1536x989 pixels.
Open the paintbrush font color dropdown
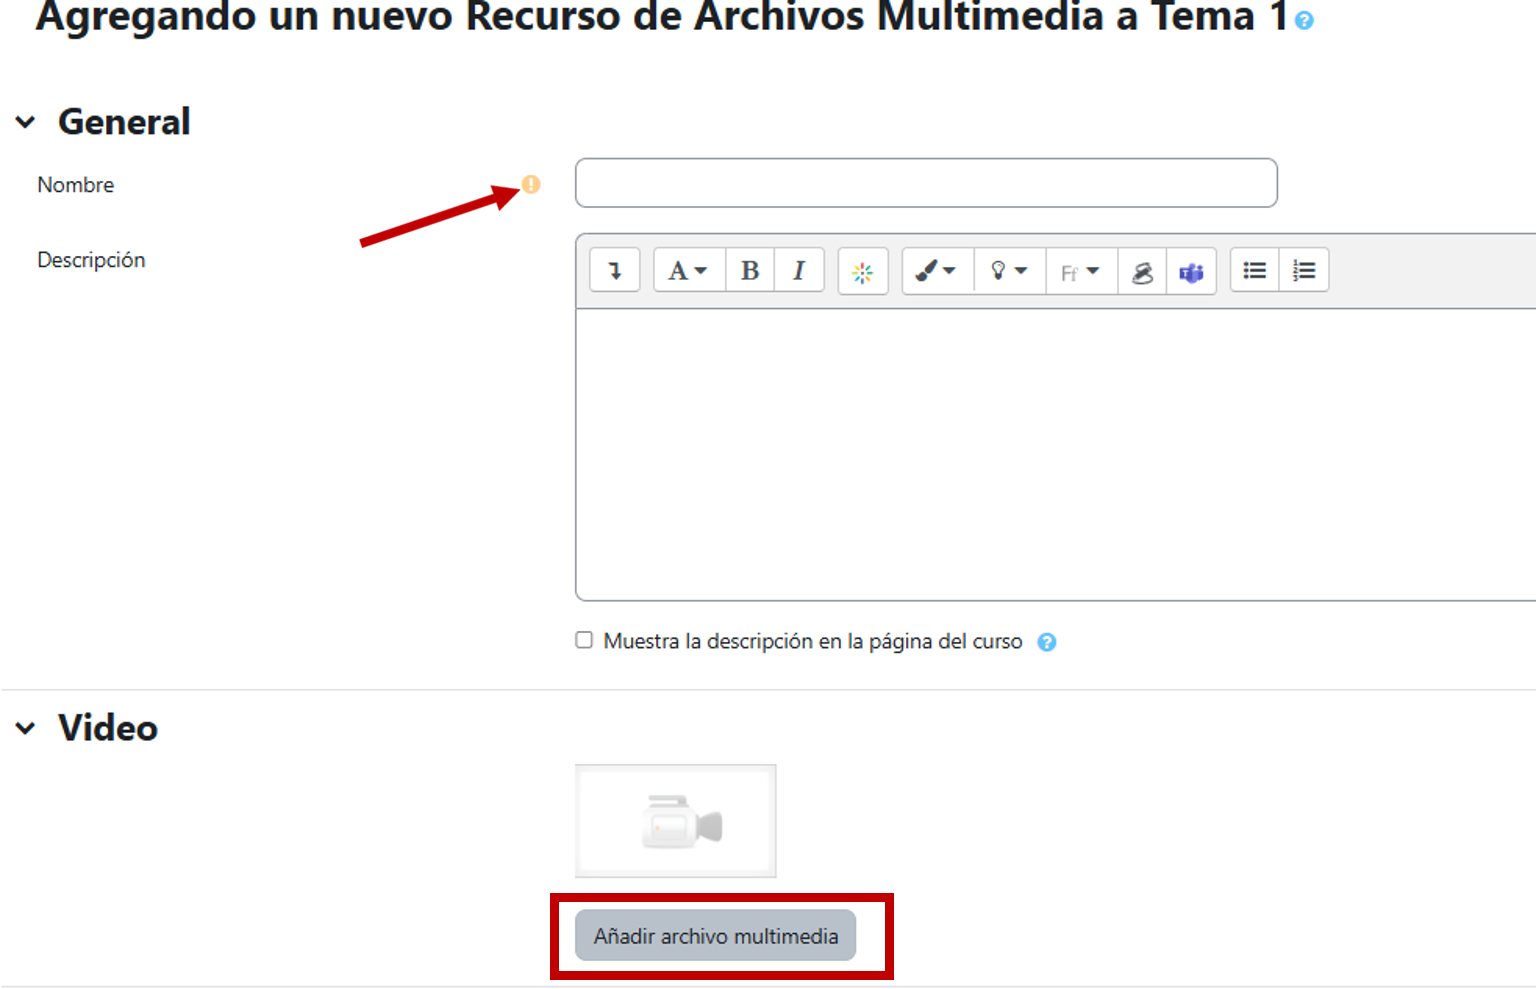(936, 271)
